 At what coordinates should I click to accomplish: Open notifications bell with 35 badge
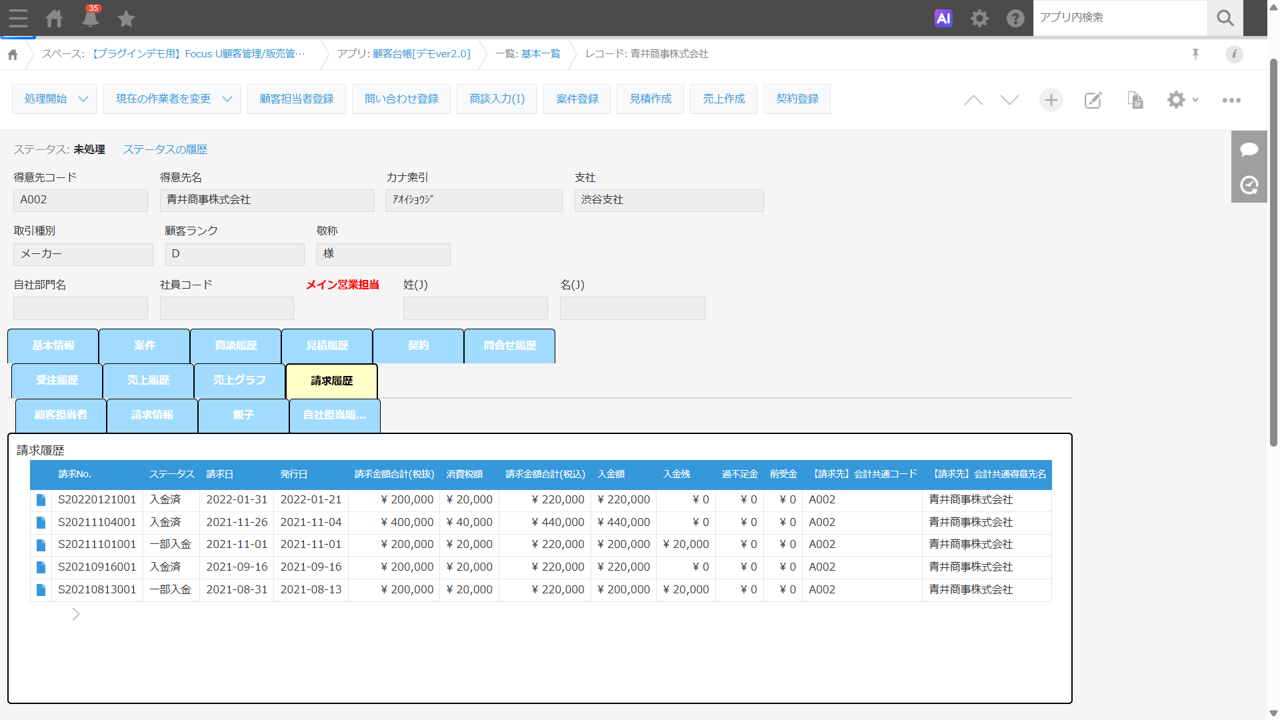tap(90, 17)
